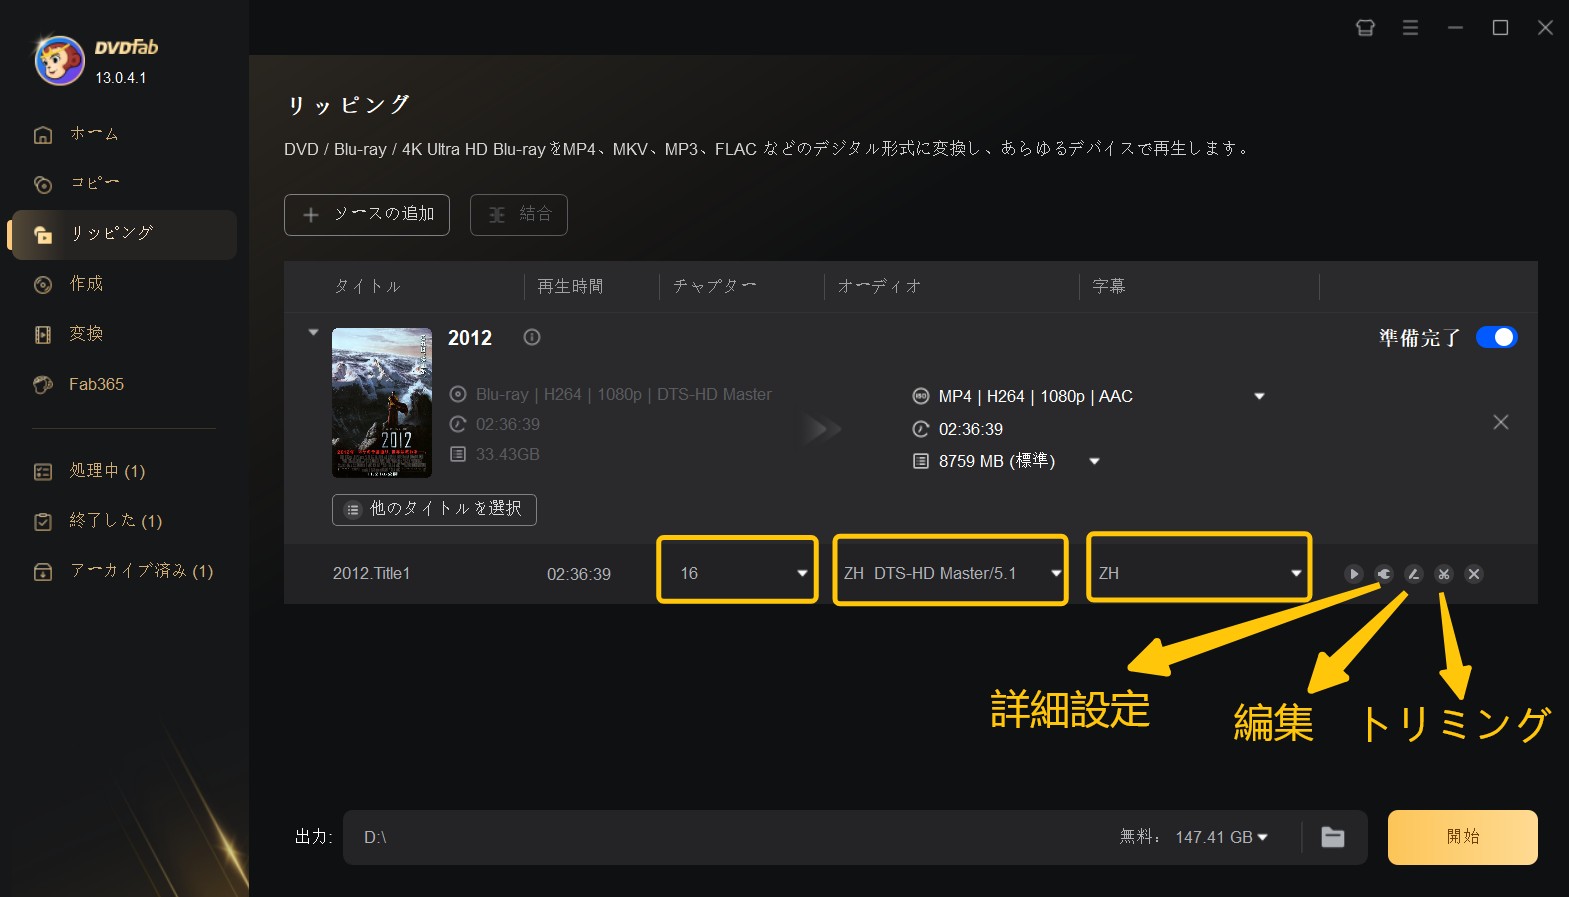Image resolution: width=1569 pixels, height=897 pixels.
Task: Browse output folder with folder icon
Action: coord(1333,837)
